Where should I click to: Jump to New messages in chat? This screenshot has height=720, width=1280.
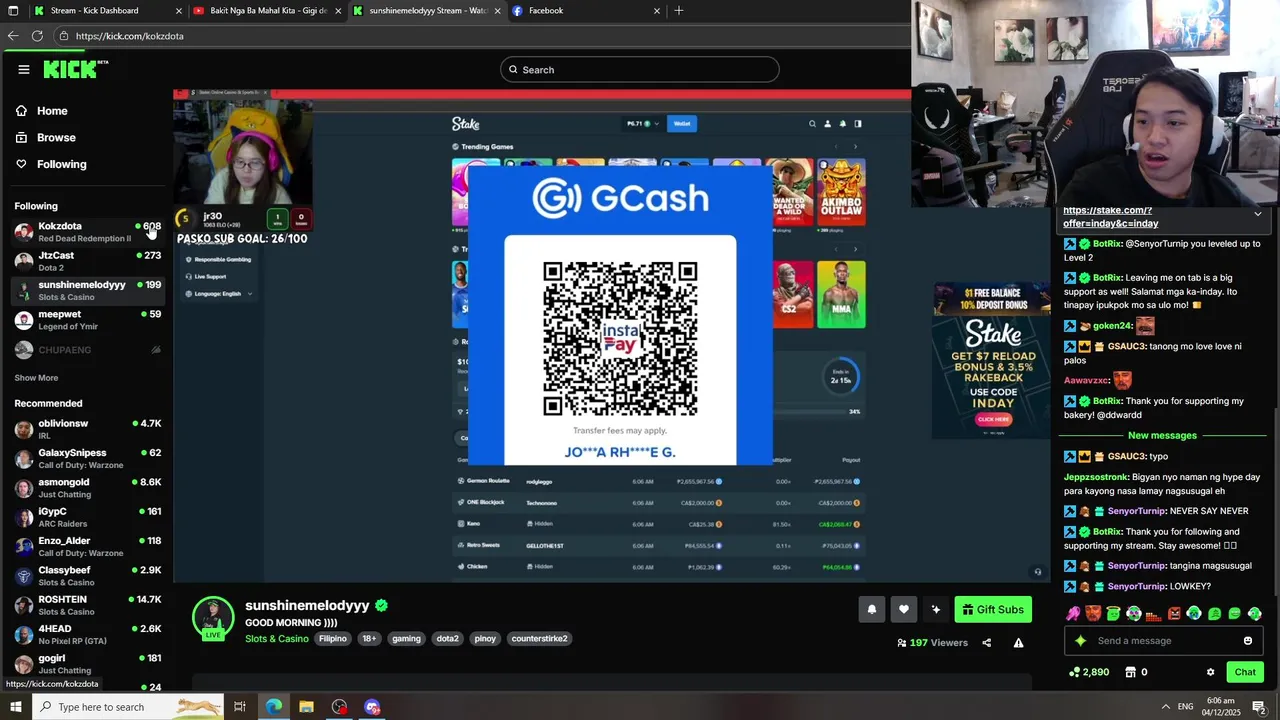tap(1162, 436)
